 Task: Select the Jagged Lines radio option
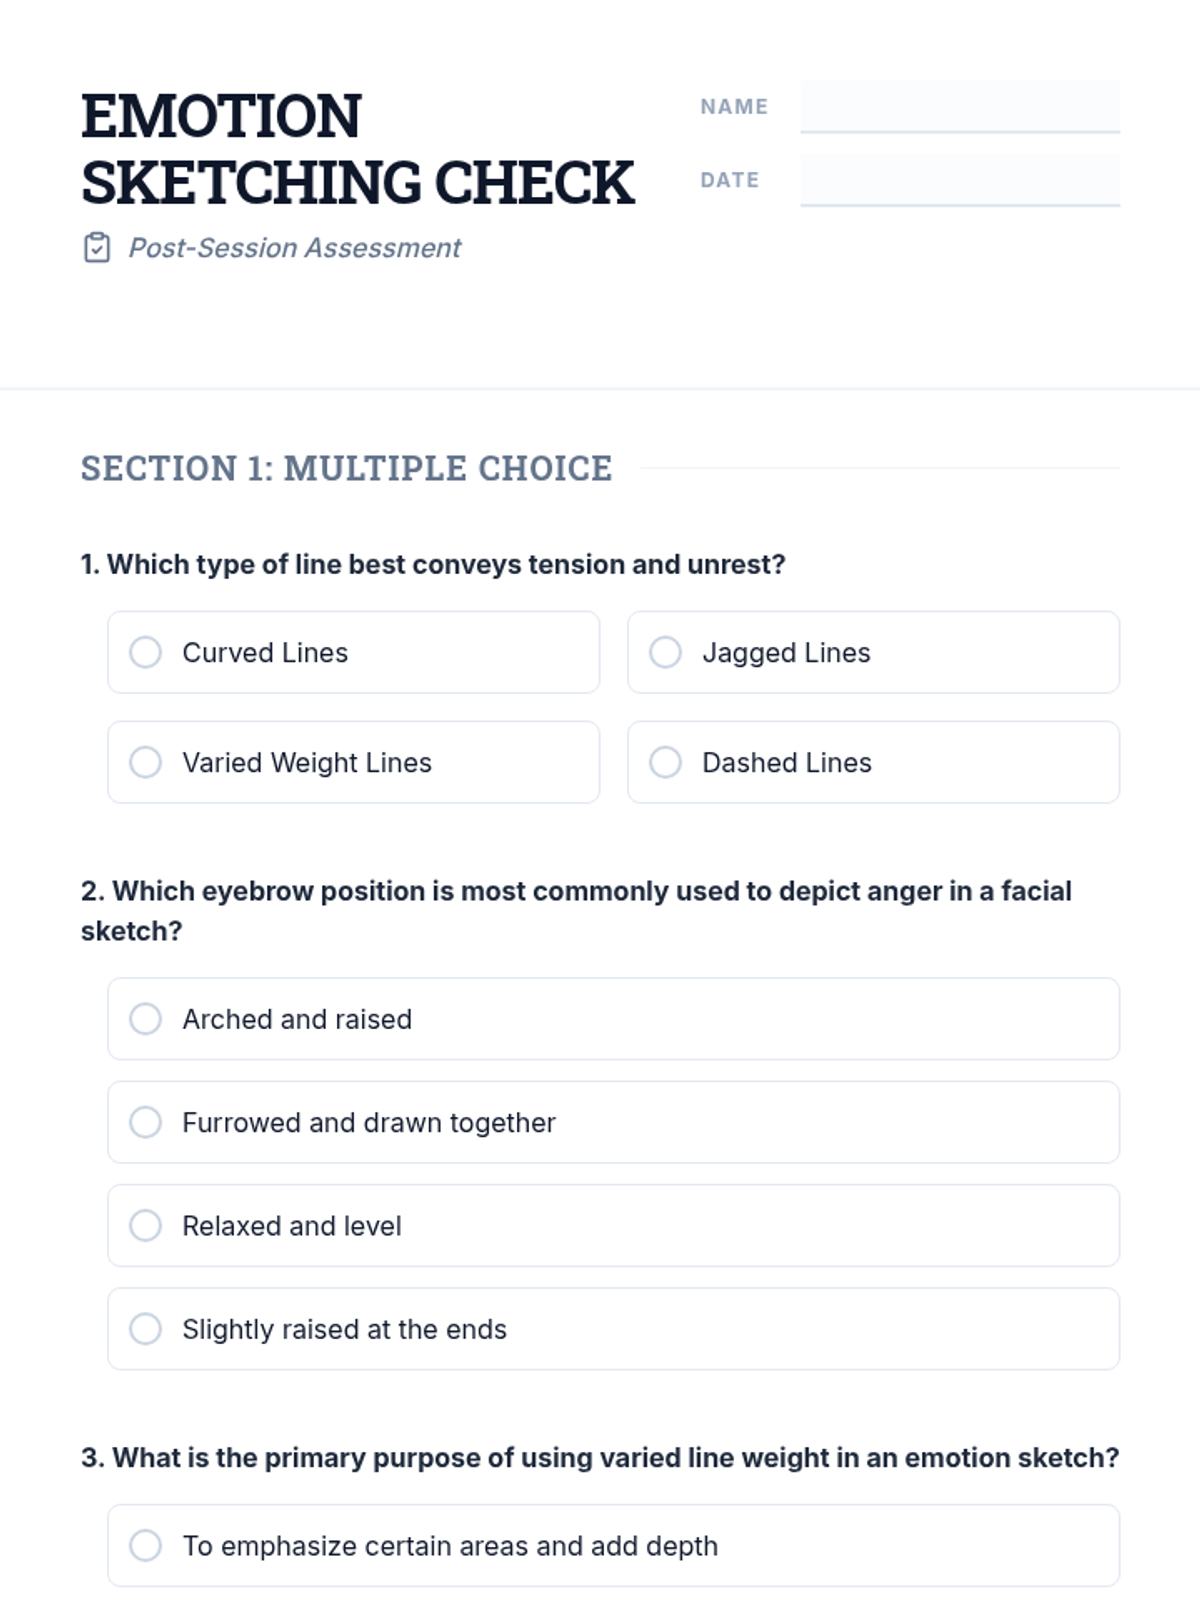(x=666, y=652)
